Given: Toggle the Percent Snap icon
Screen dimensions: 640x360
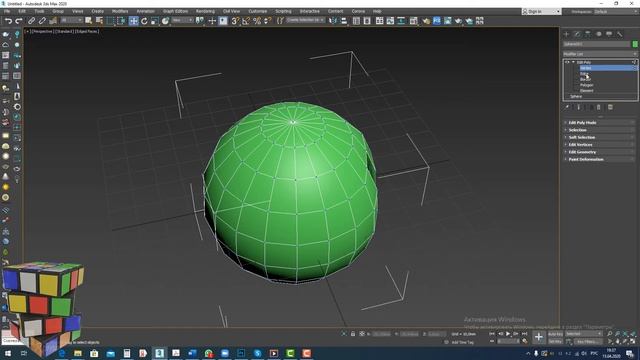Looking at the screenshot, I should [257, 21].
